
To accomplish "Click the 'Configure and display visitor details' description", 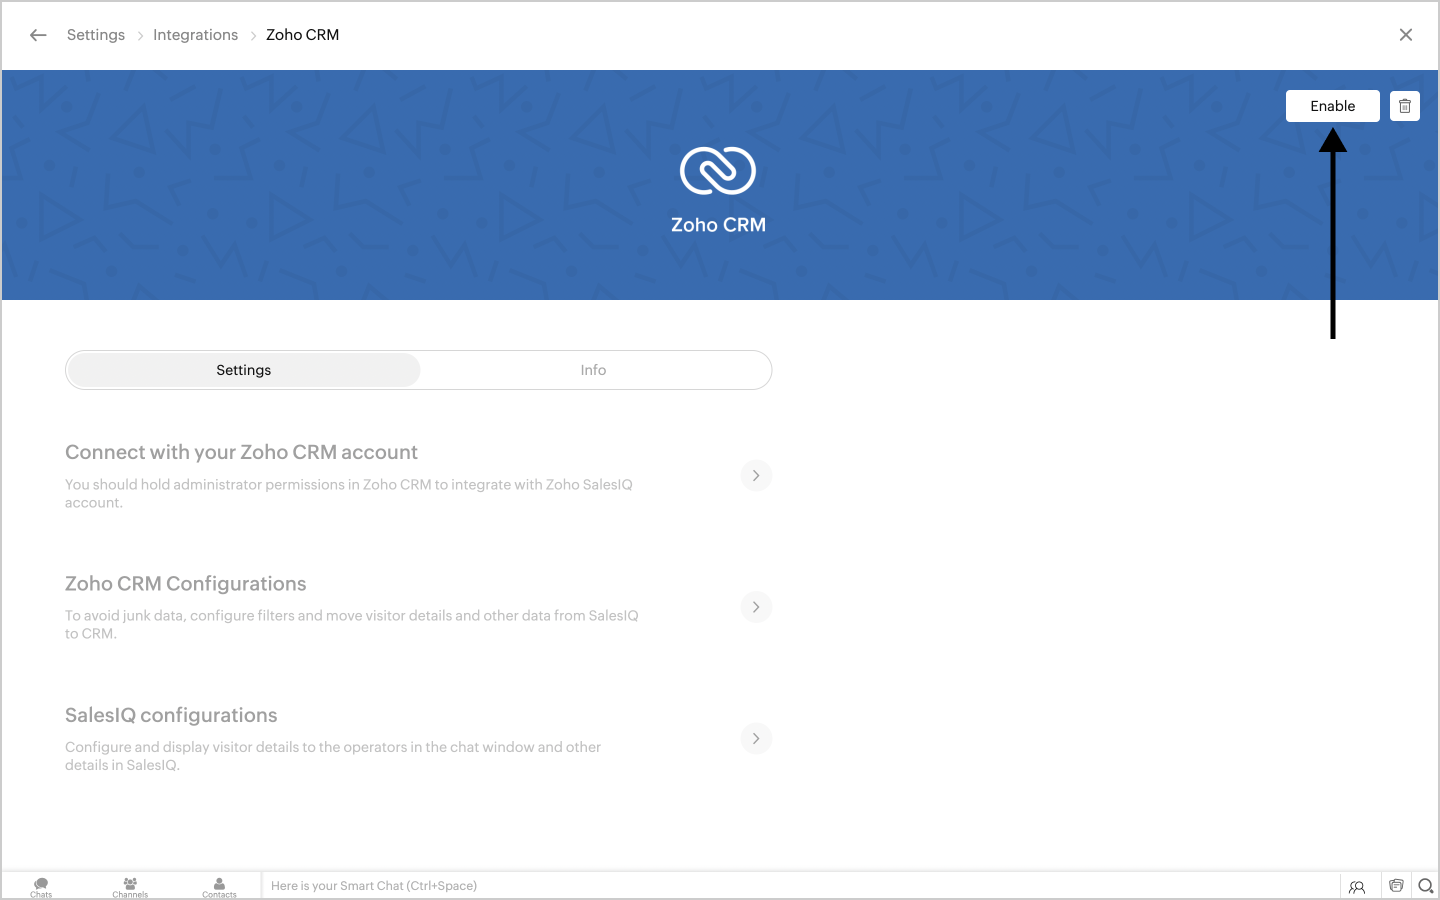I will [333, 756].
